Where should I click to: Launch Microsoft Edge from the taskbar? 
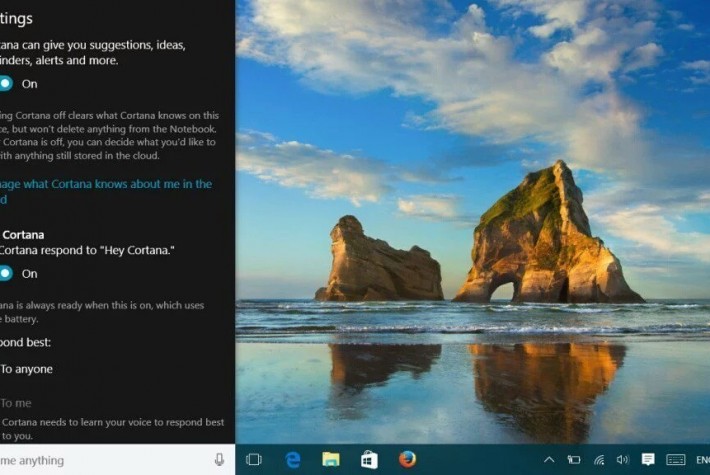pyautogui.click(x=293, y=460)
